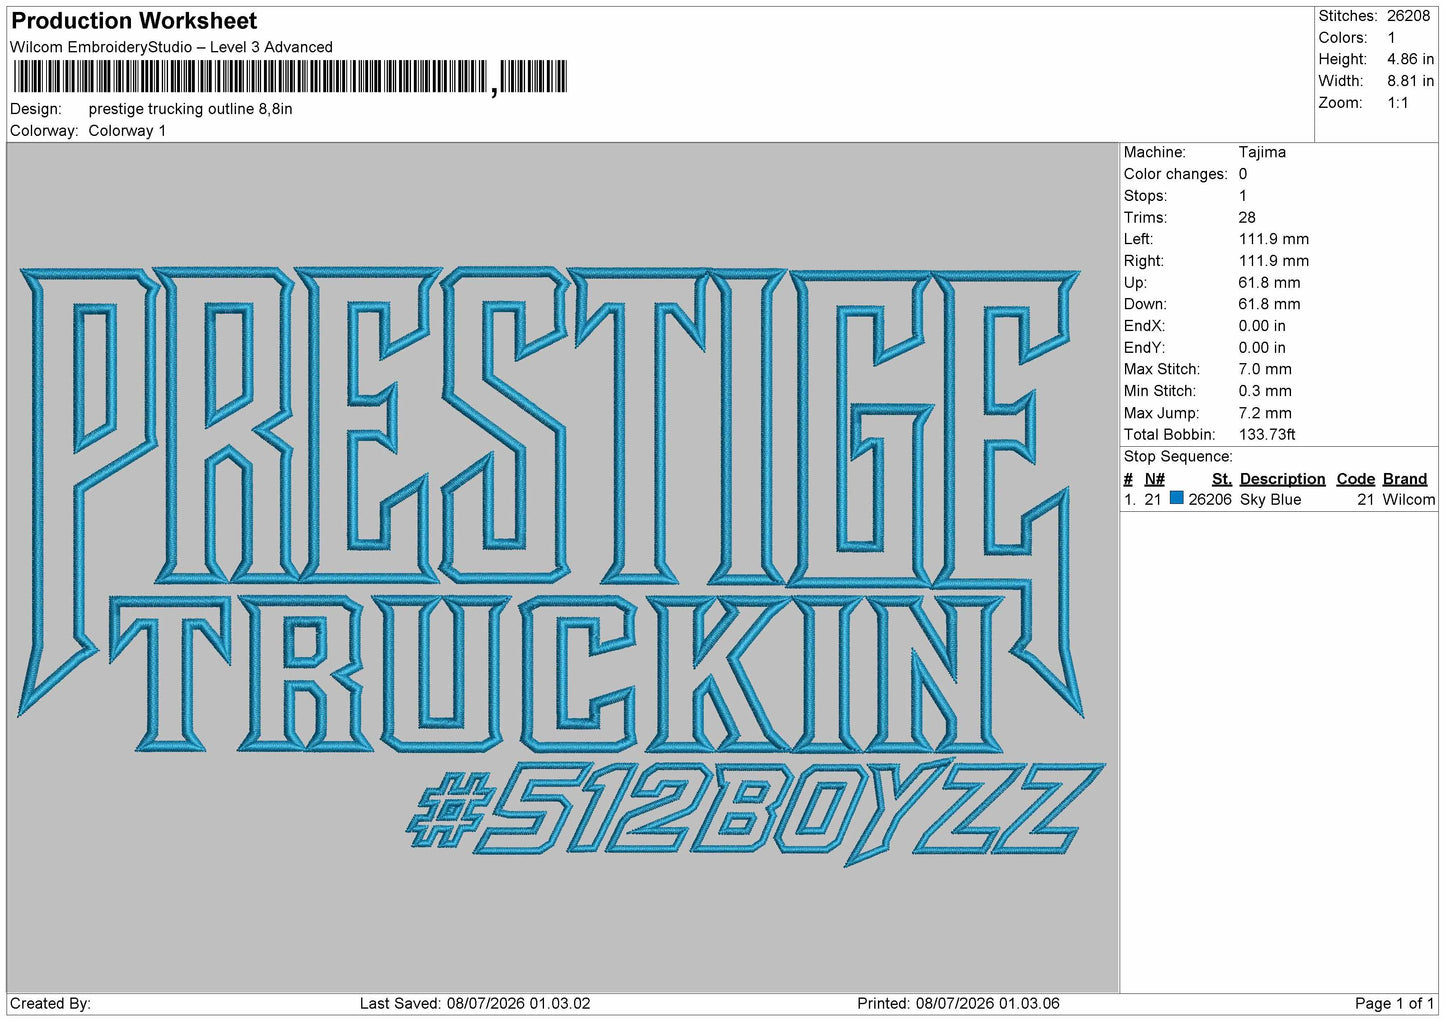
Task: Click the 'Last Saved' timestamp in footer
Action: (x=475, y=1004)
